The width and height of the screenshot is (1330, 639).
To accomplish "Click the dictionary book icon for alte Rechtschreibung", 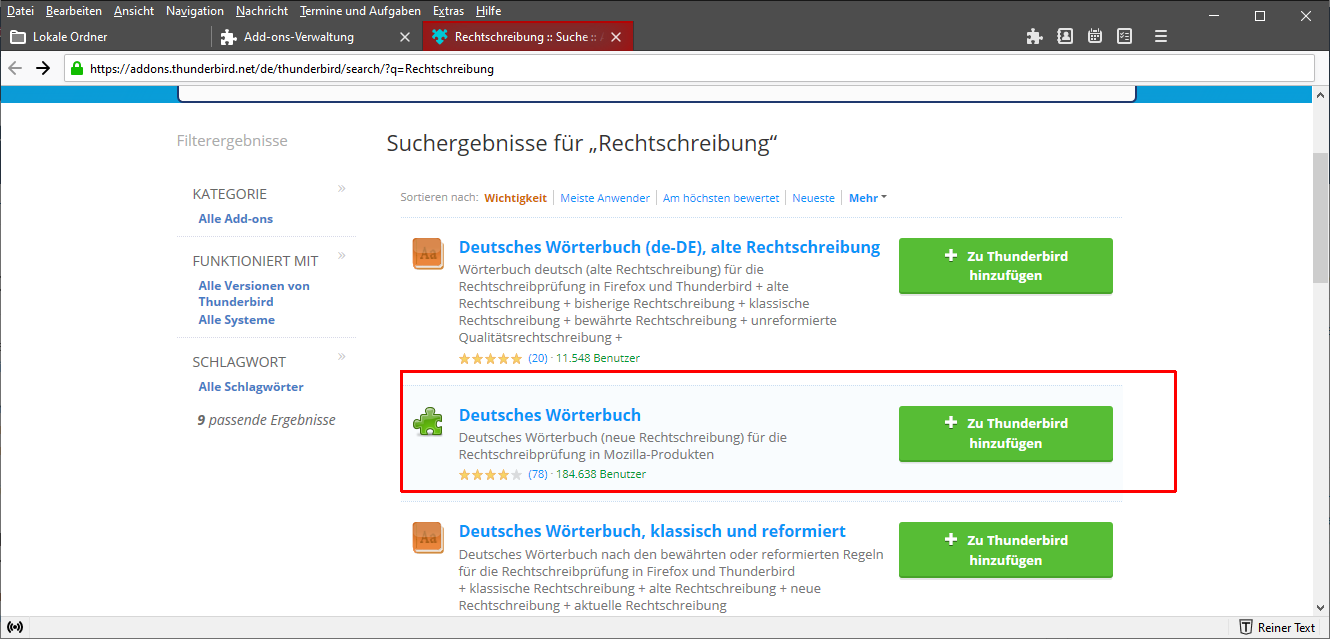I will 428,254.
